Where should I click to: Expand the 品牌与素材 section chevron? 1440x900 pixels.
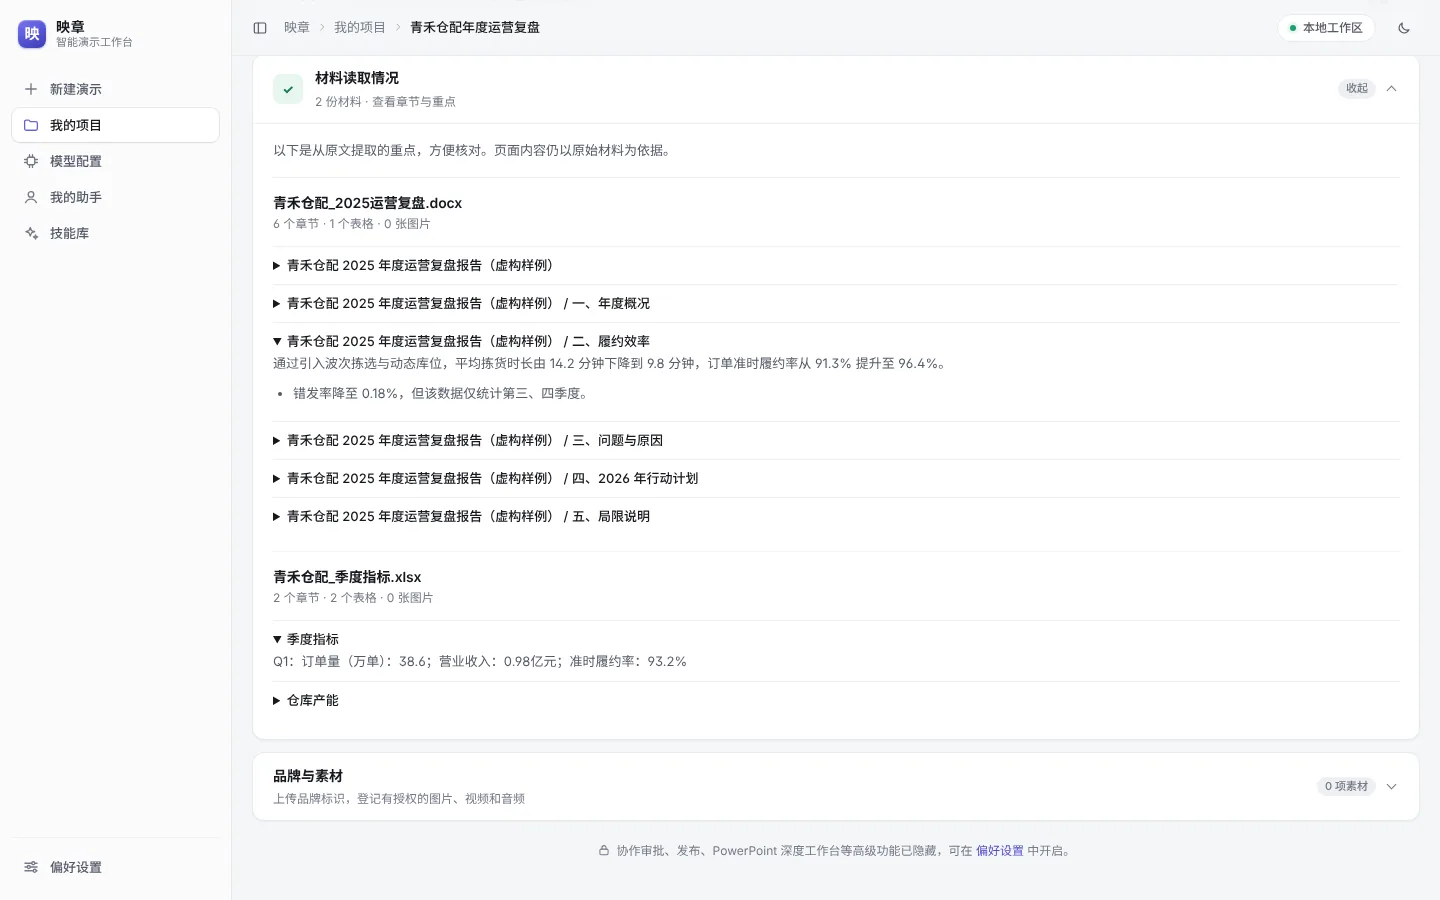click(x=1391, y=786)
